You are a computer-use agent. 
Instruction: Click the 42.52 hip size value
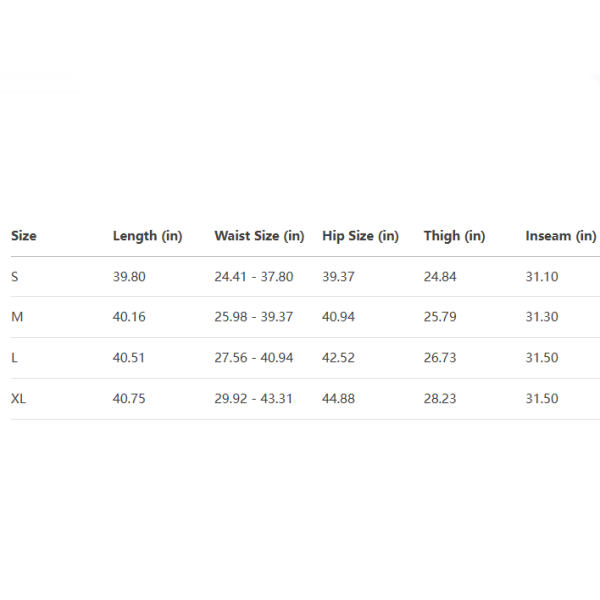pyautogui.click(x=338, y=358)
